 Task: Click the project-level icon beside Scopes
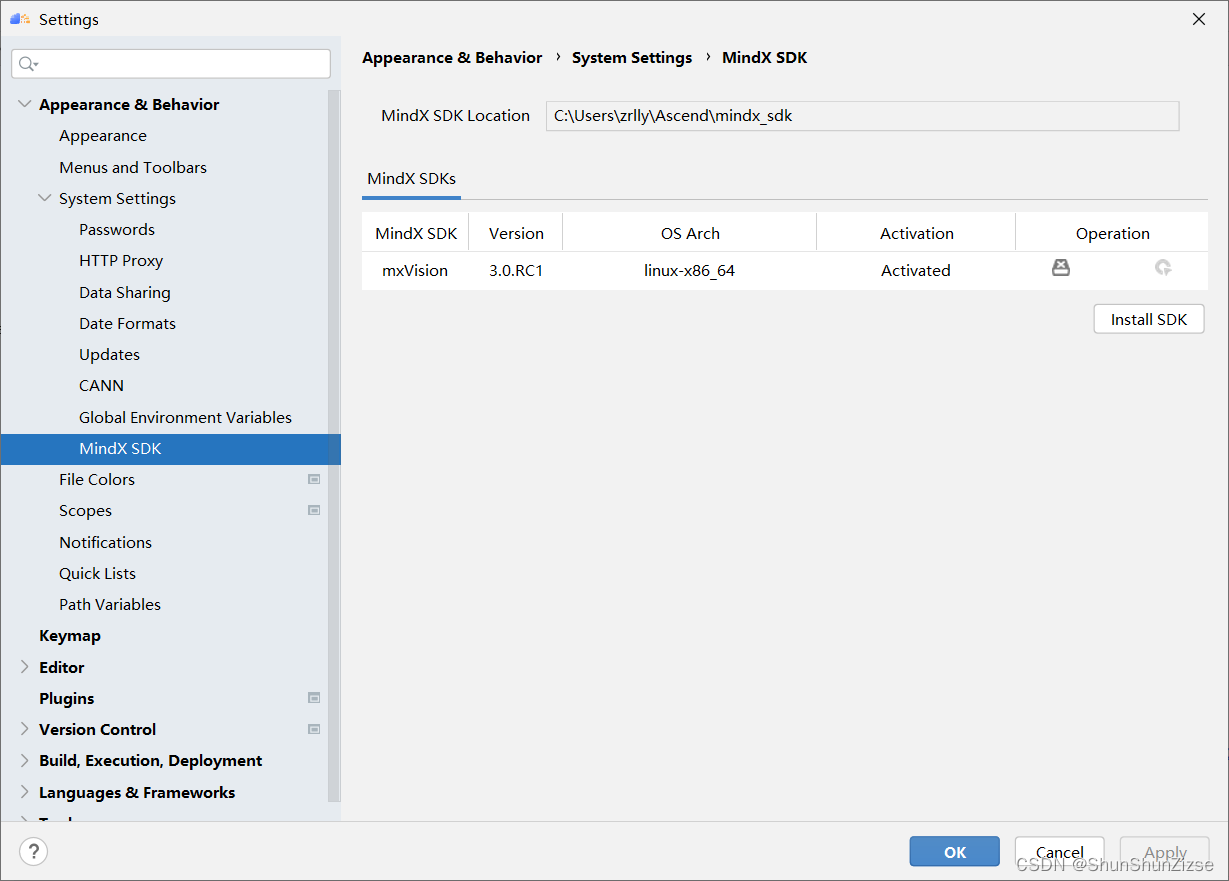tap(314, 510)
